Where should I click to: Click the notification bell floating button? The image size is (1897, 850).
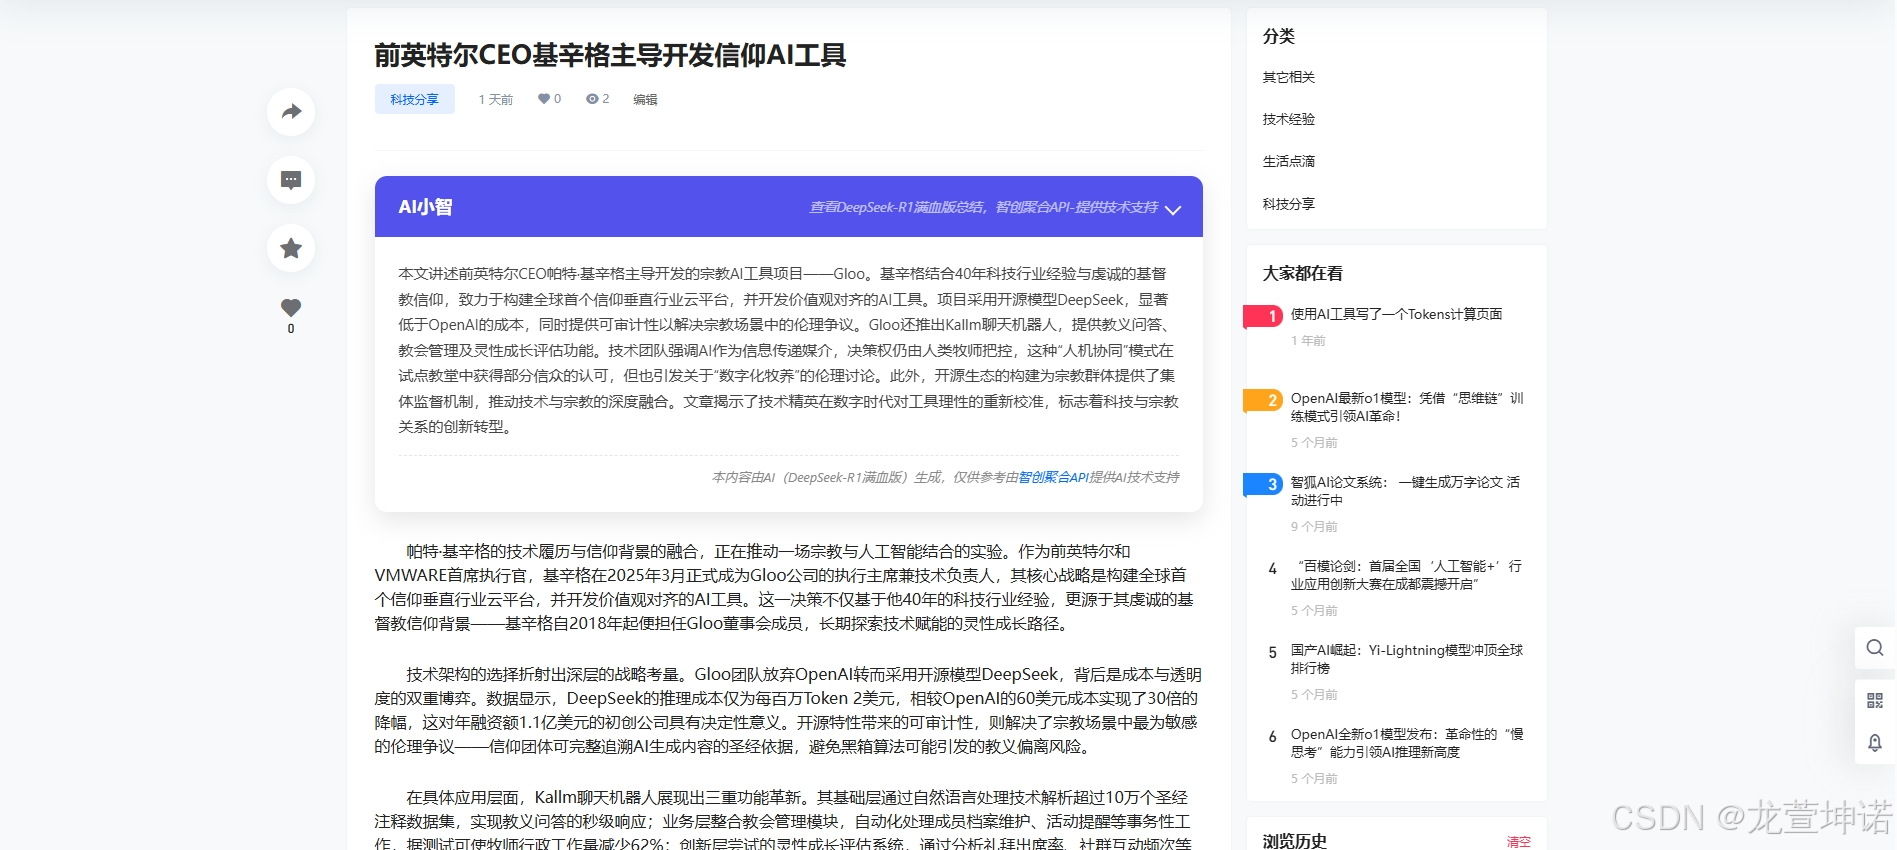[x=1875, y=743]
